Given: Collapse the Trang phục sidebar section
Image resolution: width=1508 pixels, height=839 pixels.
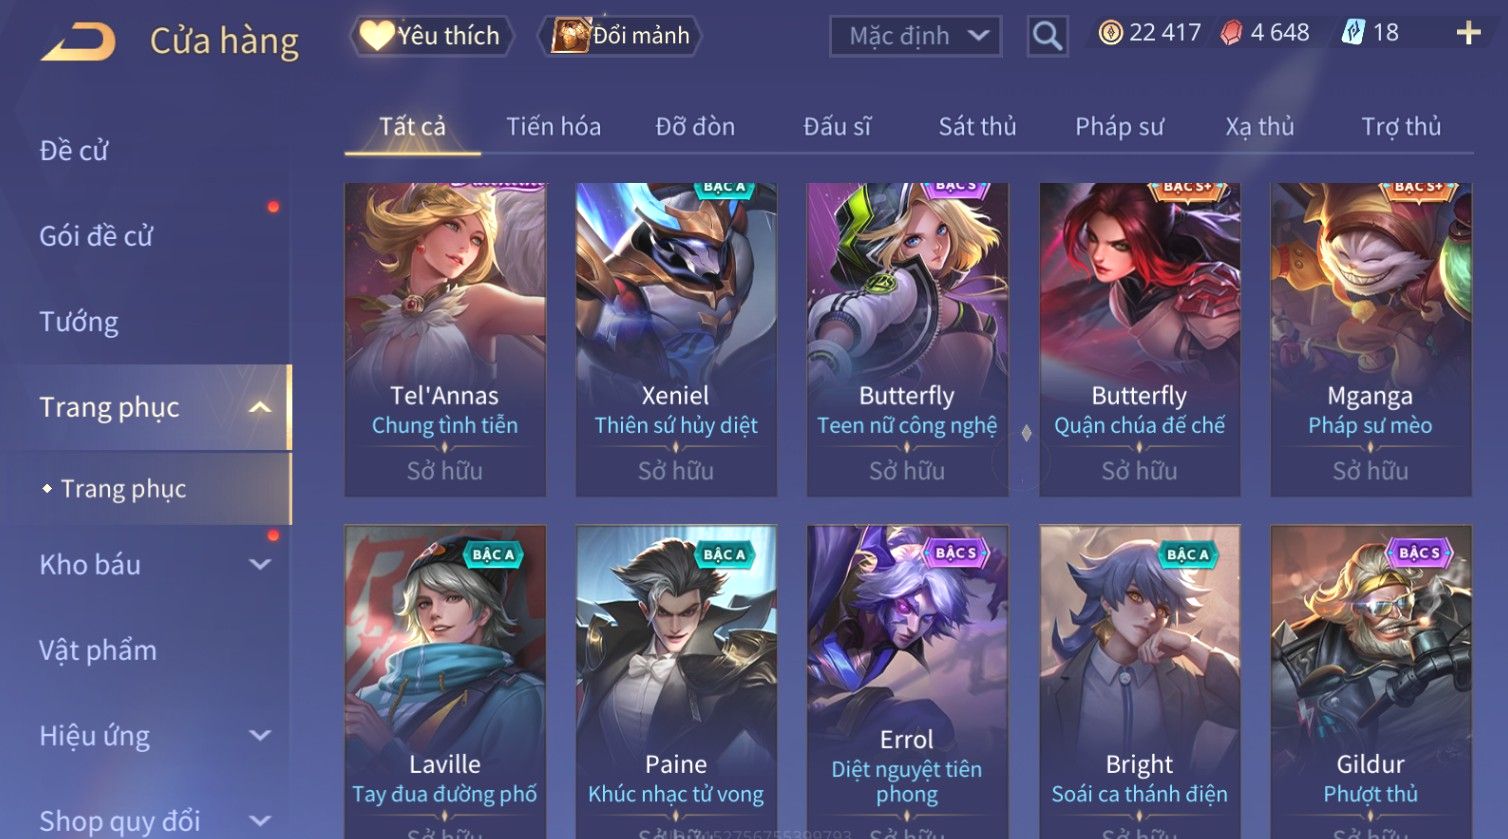Looking at the screenshot, I should tap(260, 407).
